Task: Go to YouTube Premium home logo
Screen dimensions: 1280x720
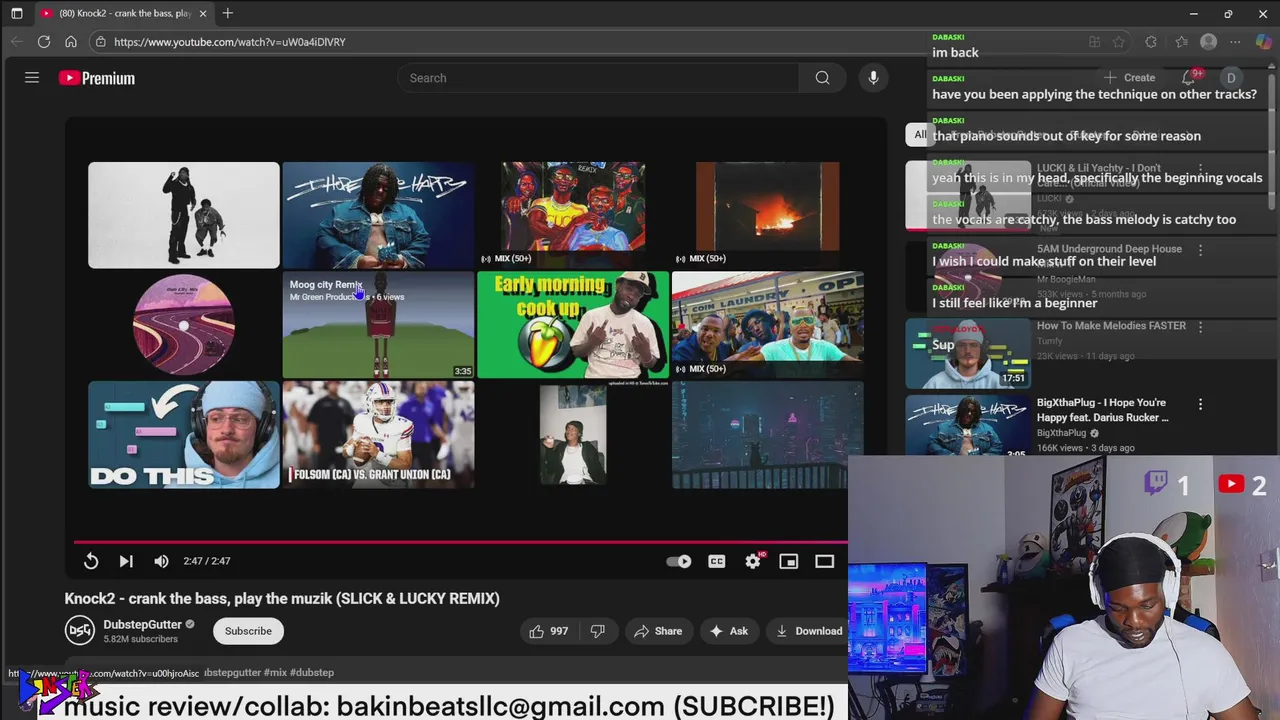Action: click(96, 78)
